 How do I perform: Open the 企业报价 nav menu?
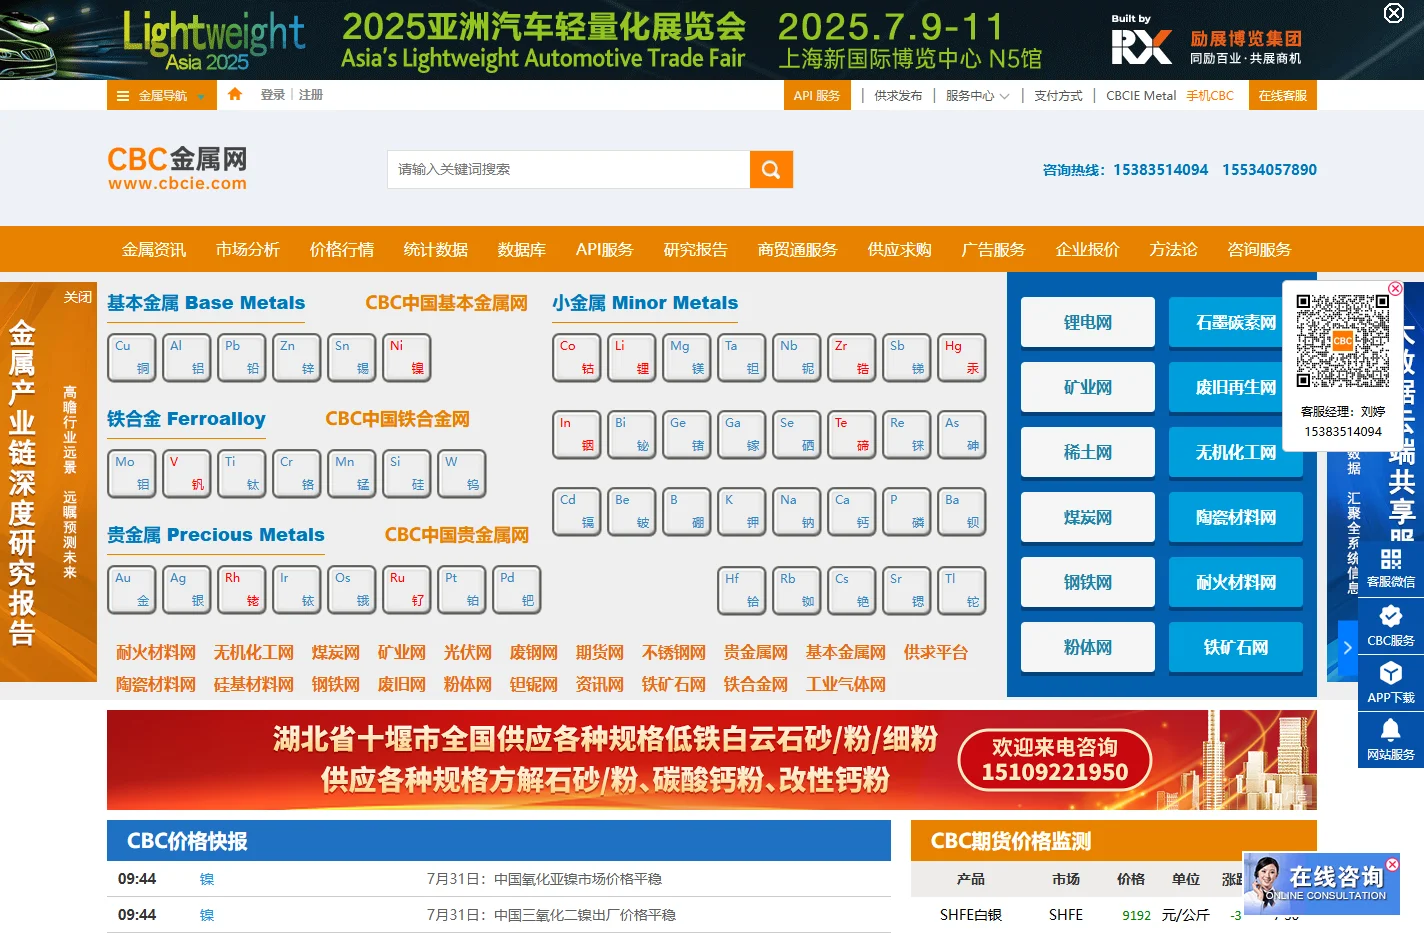point(1088,249)
